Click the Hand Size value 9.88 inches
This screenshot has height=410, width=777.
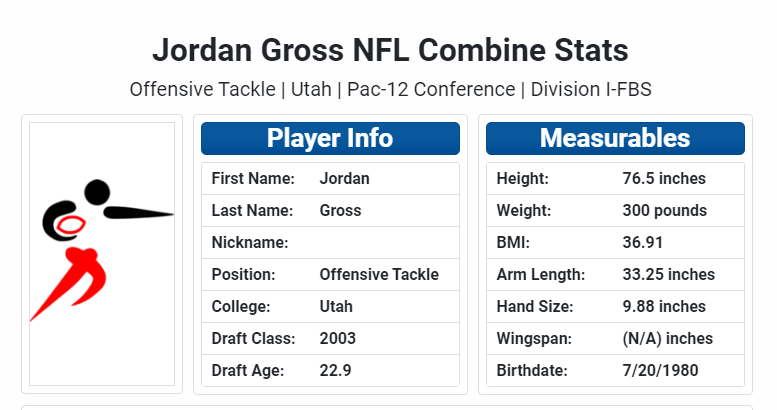664,306
